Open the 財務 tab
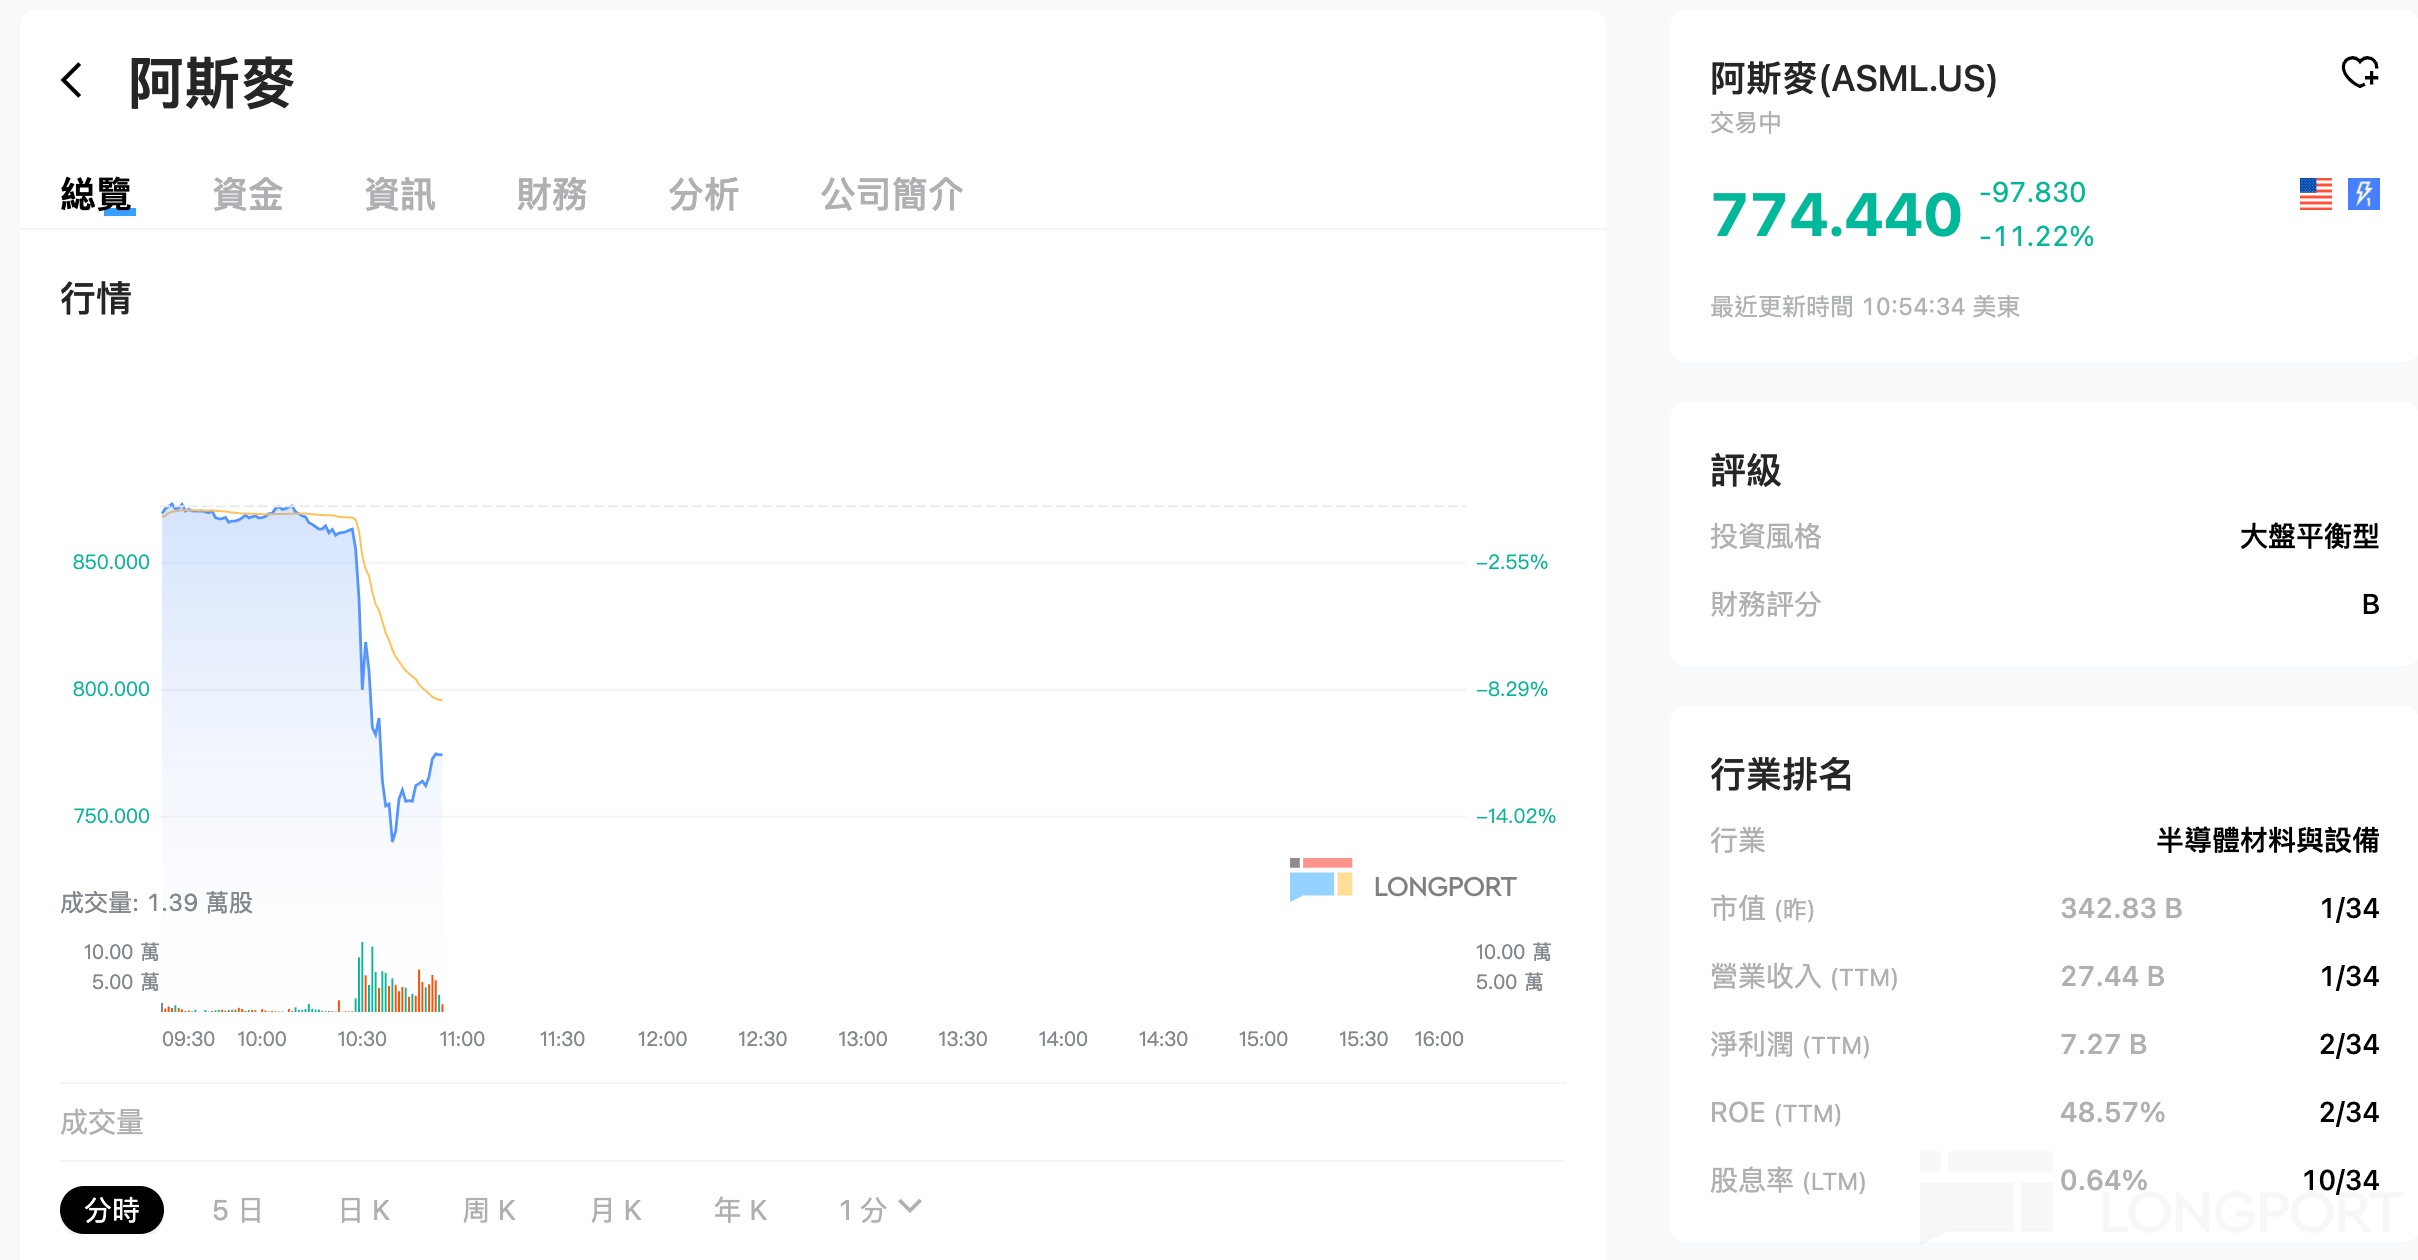 (552, 194)
